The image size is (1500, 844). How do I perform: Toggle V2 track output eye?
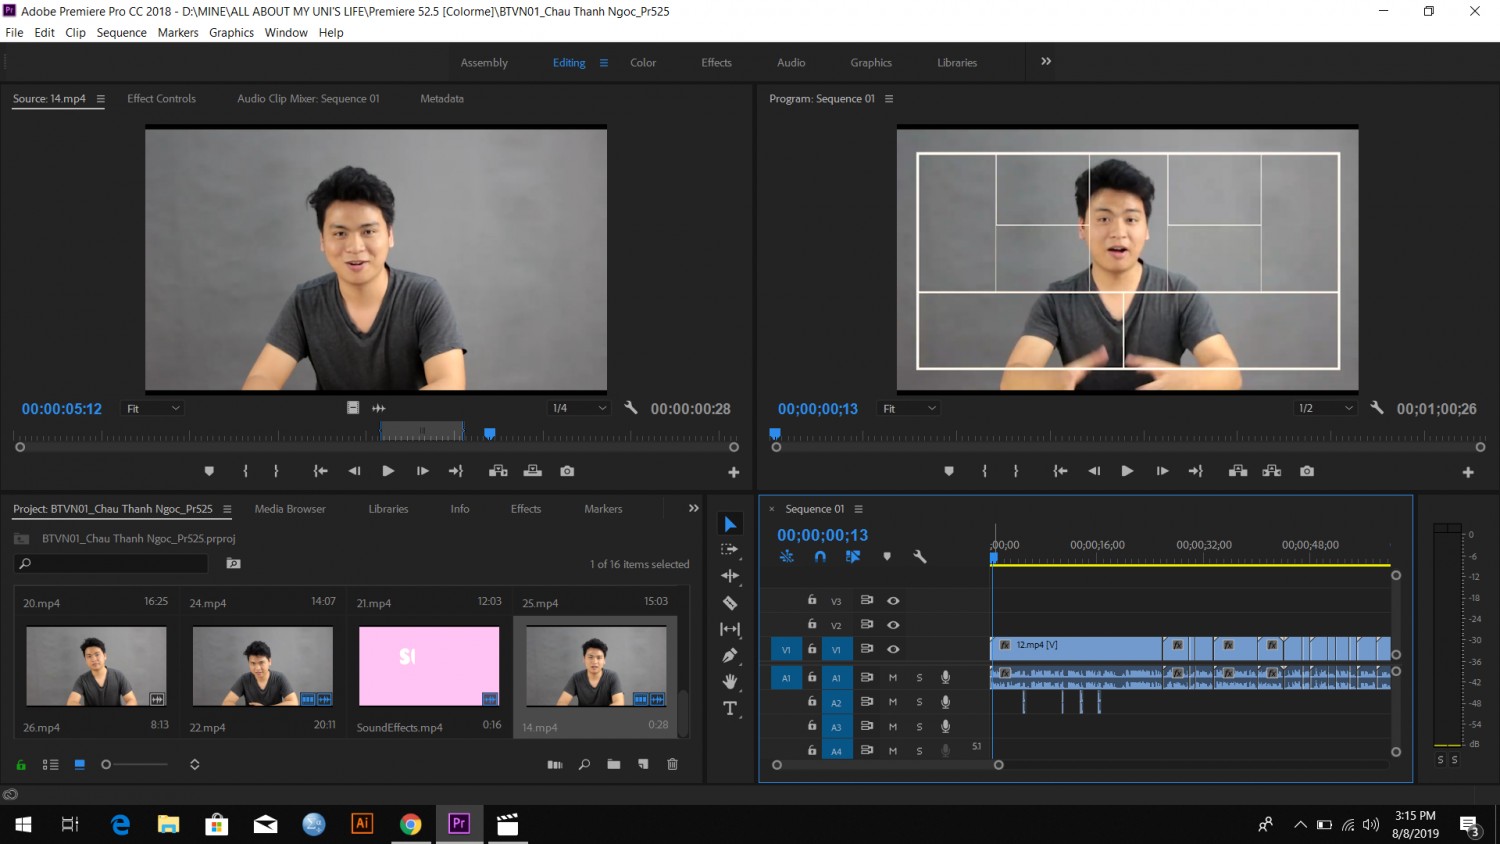point(893,625)
